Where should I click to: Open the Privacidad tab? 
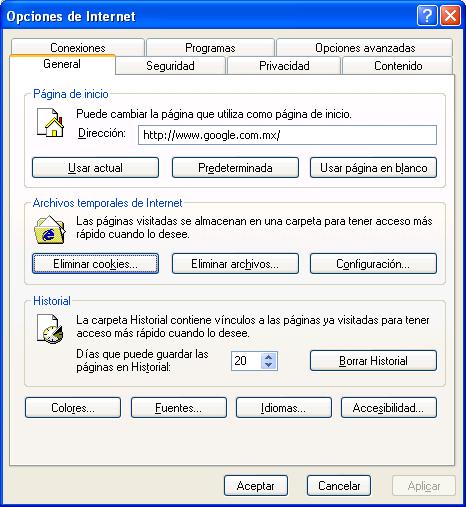click(284, 66)
